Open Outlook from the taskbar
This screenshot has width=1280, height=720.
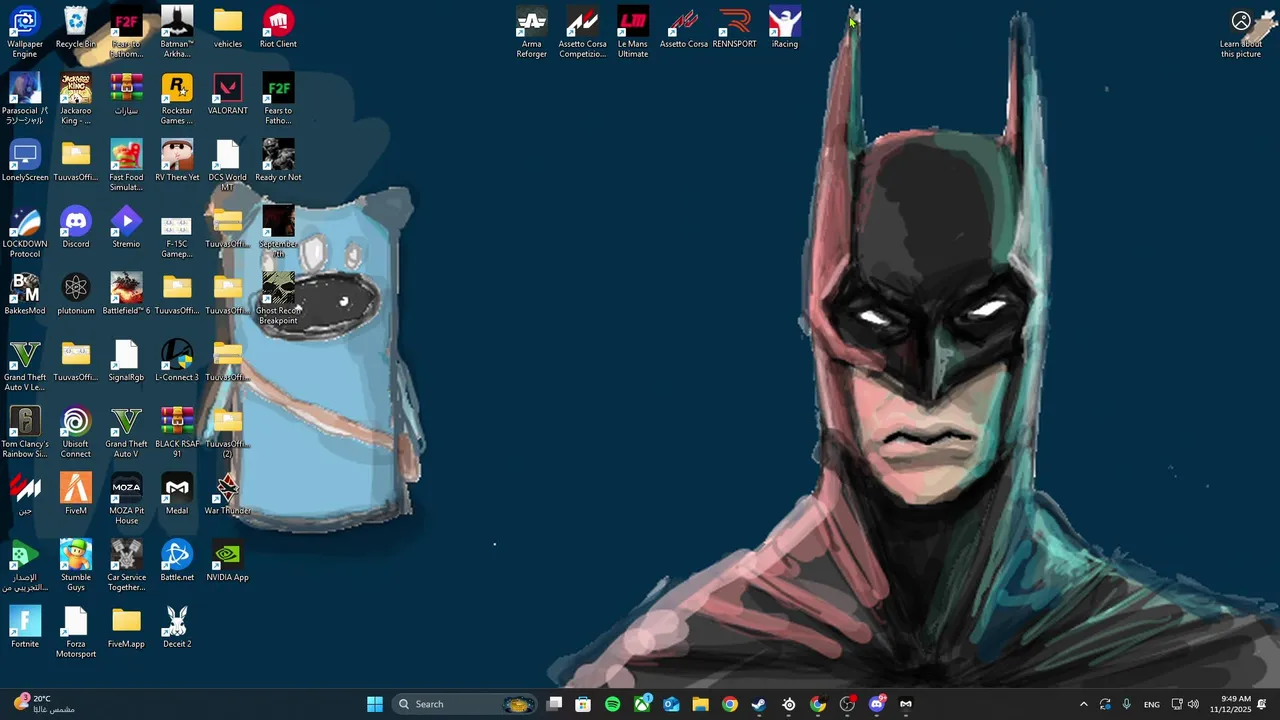[671, 704]
